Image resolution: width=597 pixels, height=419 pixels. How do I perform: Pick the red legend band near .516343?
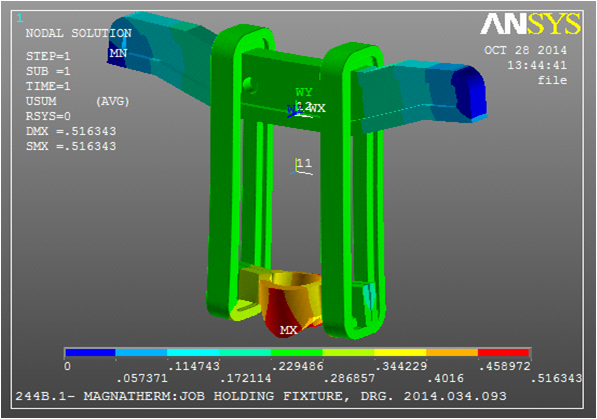click(x=504, y=353)
